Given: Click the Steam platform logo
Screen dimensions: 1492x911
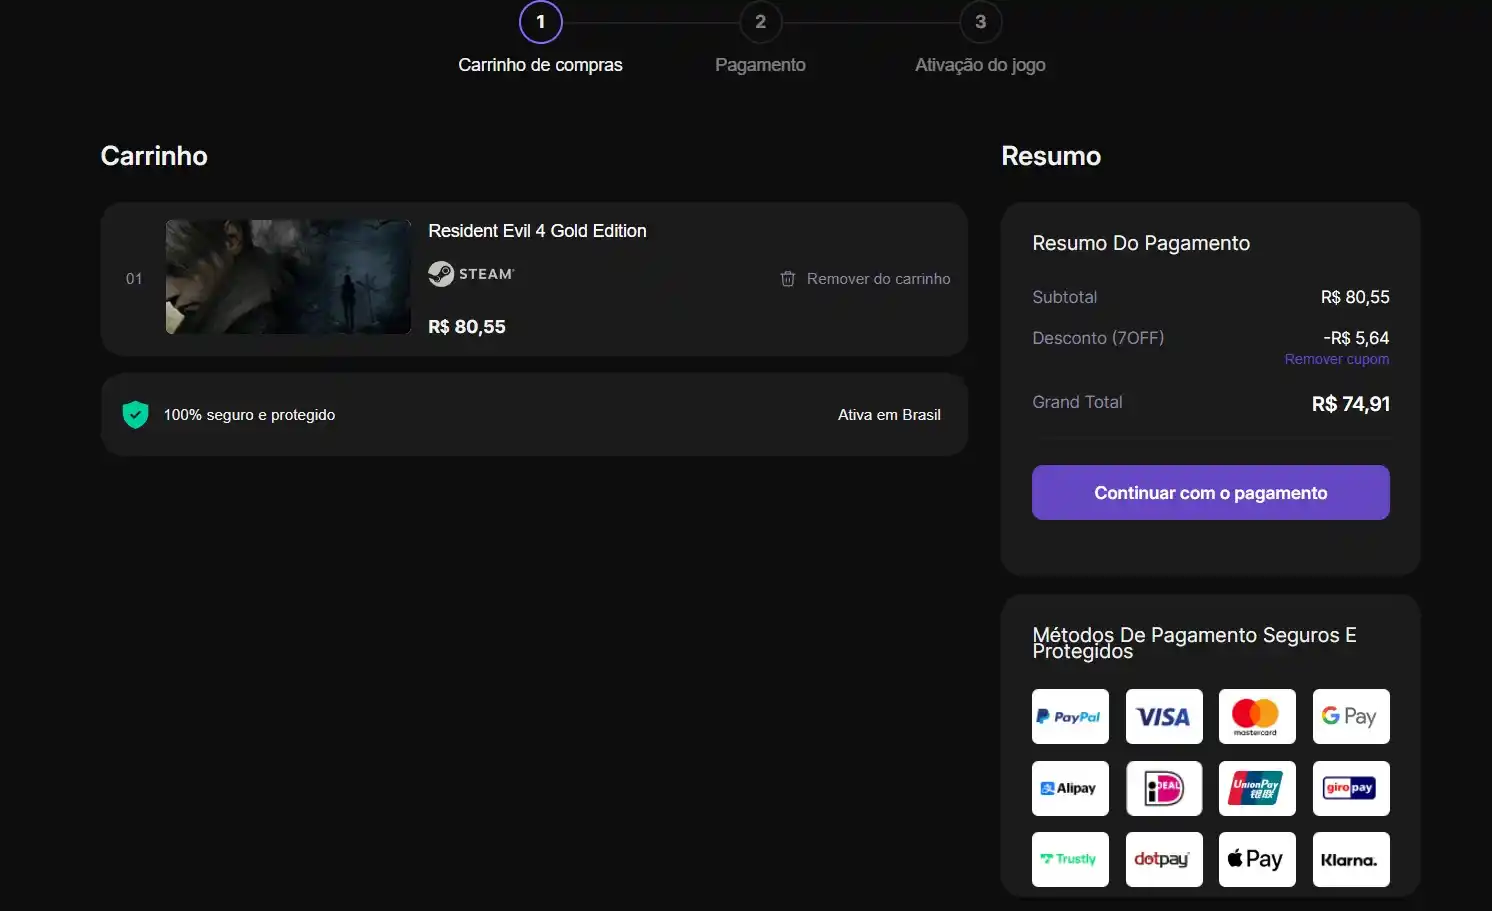Looking at the screenshot, I should pos(471,274).
